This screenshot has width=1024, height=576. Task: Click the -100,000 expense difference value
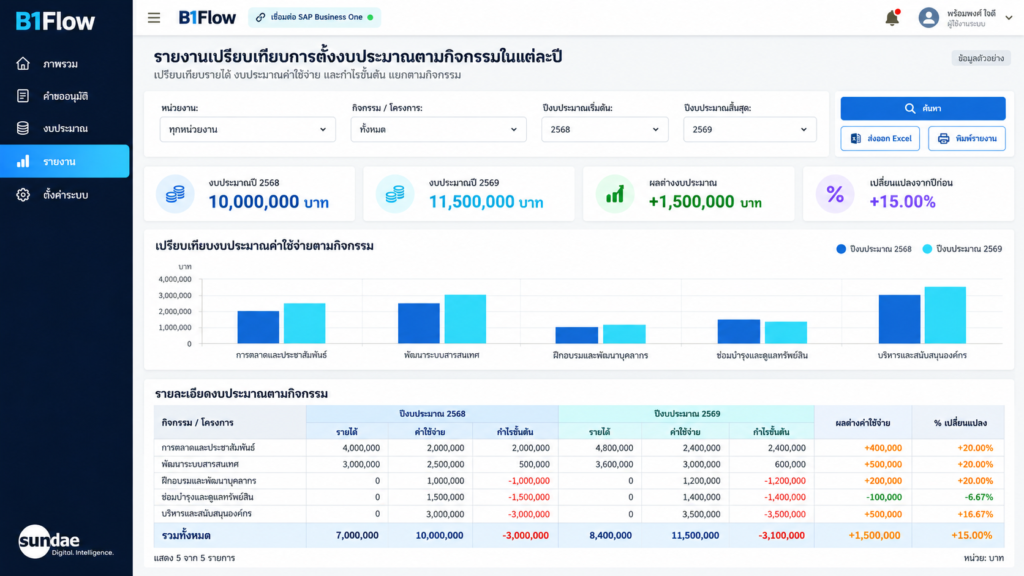(x=883, y=497)
